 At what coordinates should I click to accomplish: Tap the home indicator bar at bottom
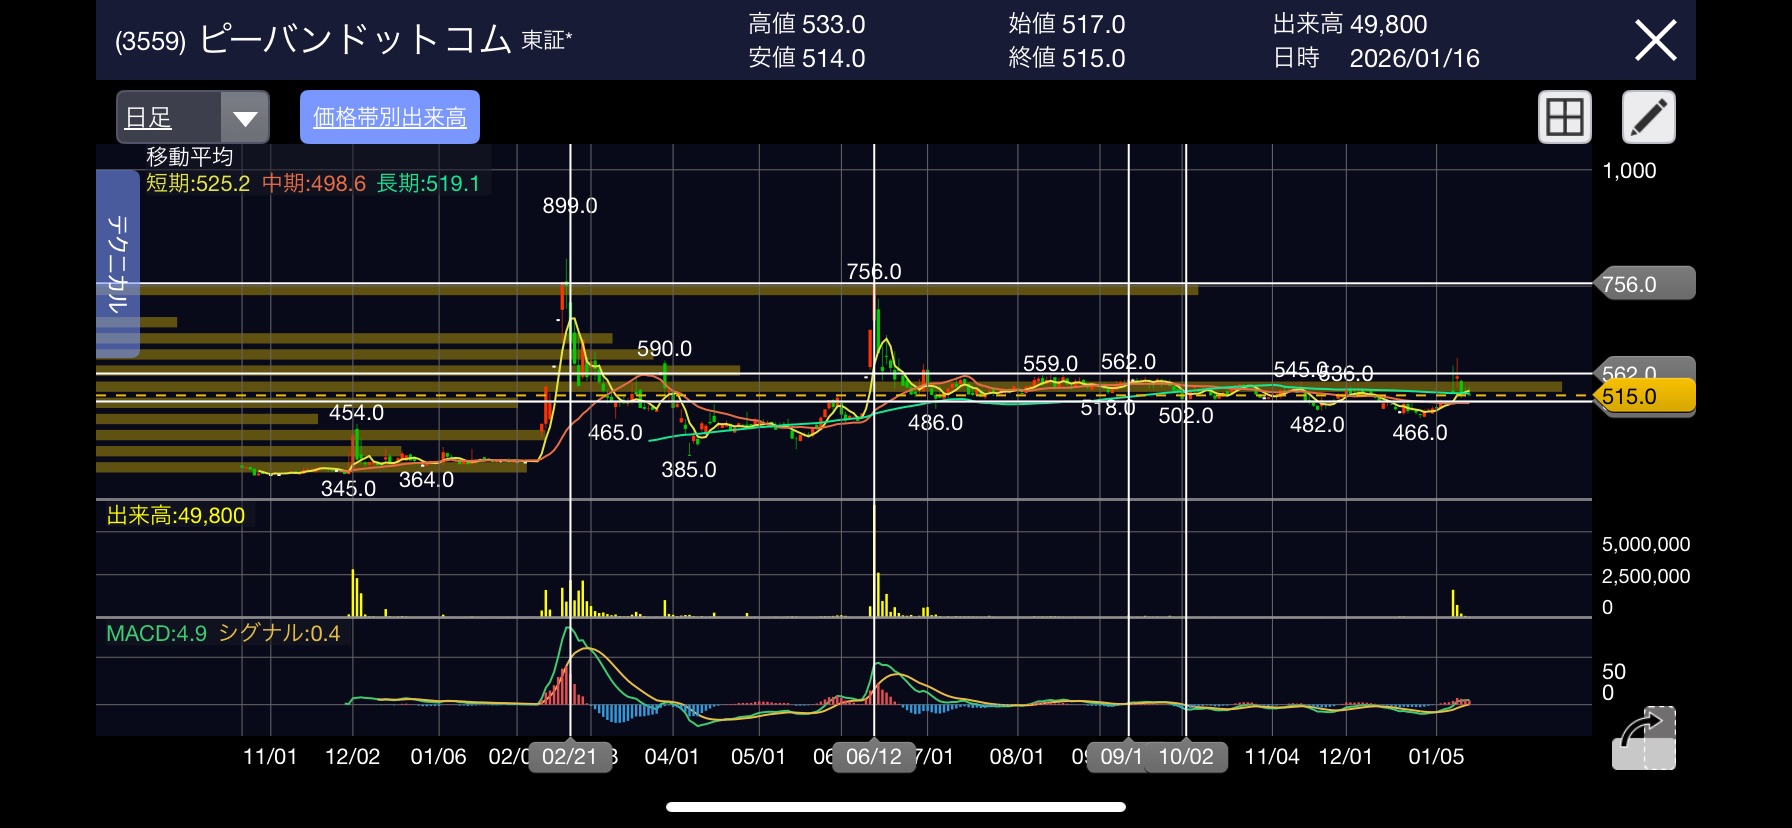coord(895,807)
